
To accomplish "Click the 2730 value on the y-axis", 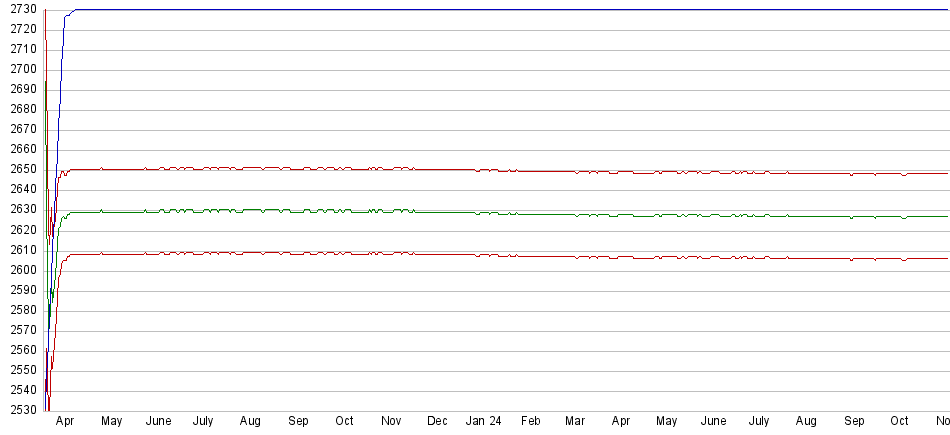I will [x=20, y=10].
